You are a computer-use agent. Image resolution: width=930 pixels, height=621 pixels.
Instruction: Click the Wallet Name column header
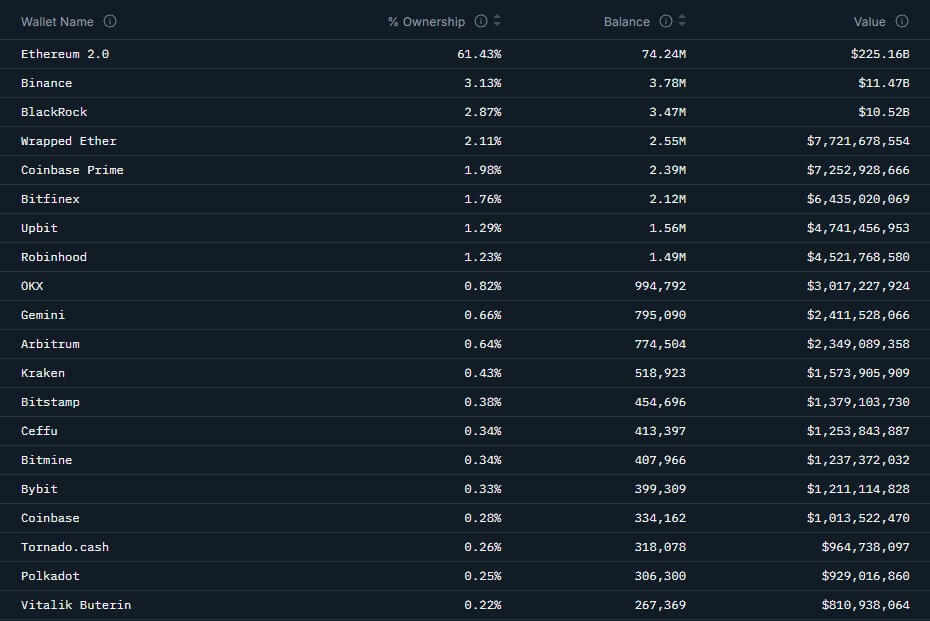tap(57, 21)
